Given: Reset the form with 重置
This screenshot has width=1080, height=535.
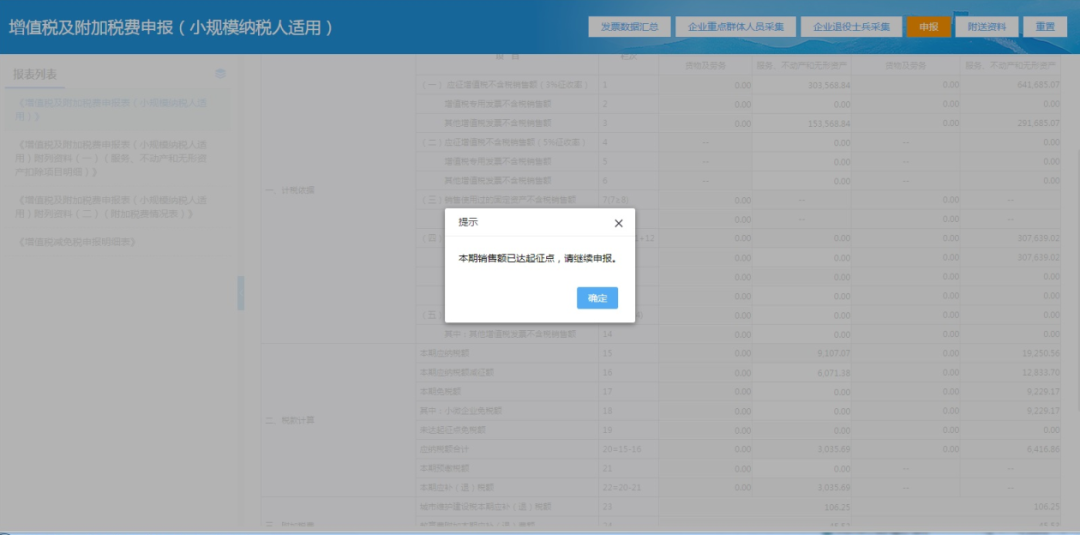Looking at the screenshot, I should [x=1045, y=27].
